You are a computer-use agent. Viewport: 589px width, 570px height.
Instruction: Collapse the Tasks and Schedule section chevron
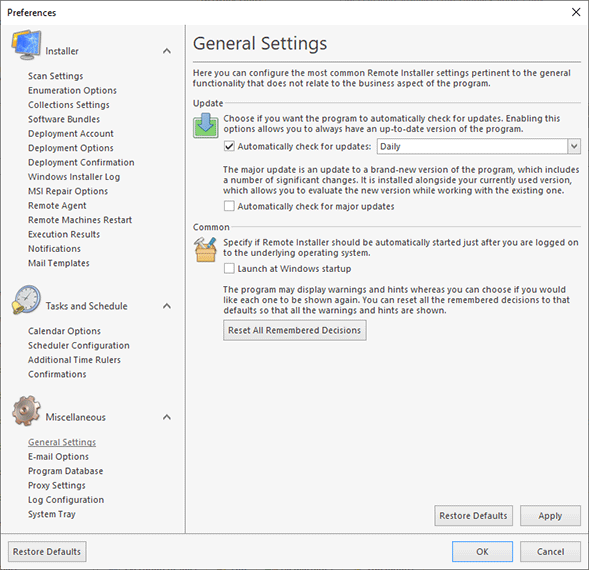[x=167, y=306]
